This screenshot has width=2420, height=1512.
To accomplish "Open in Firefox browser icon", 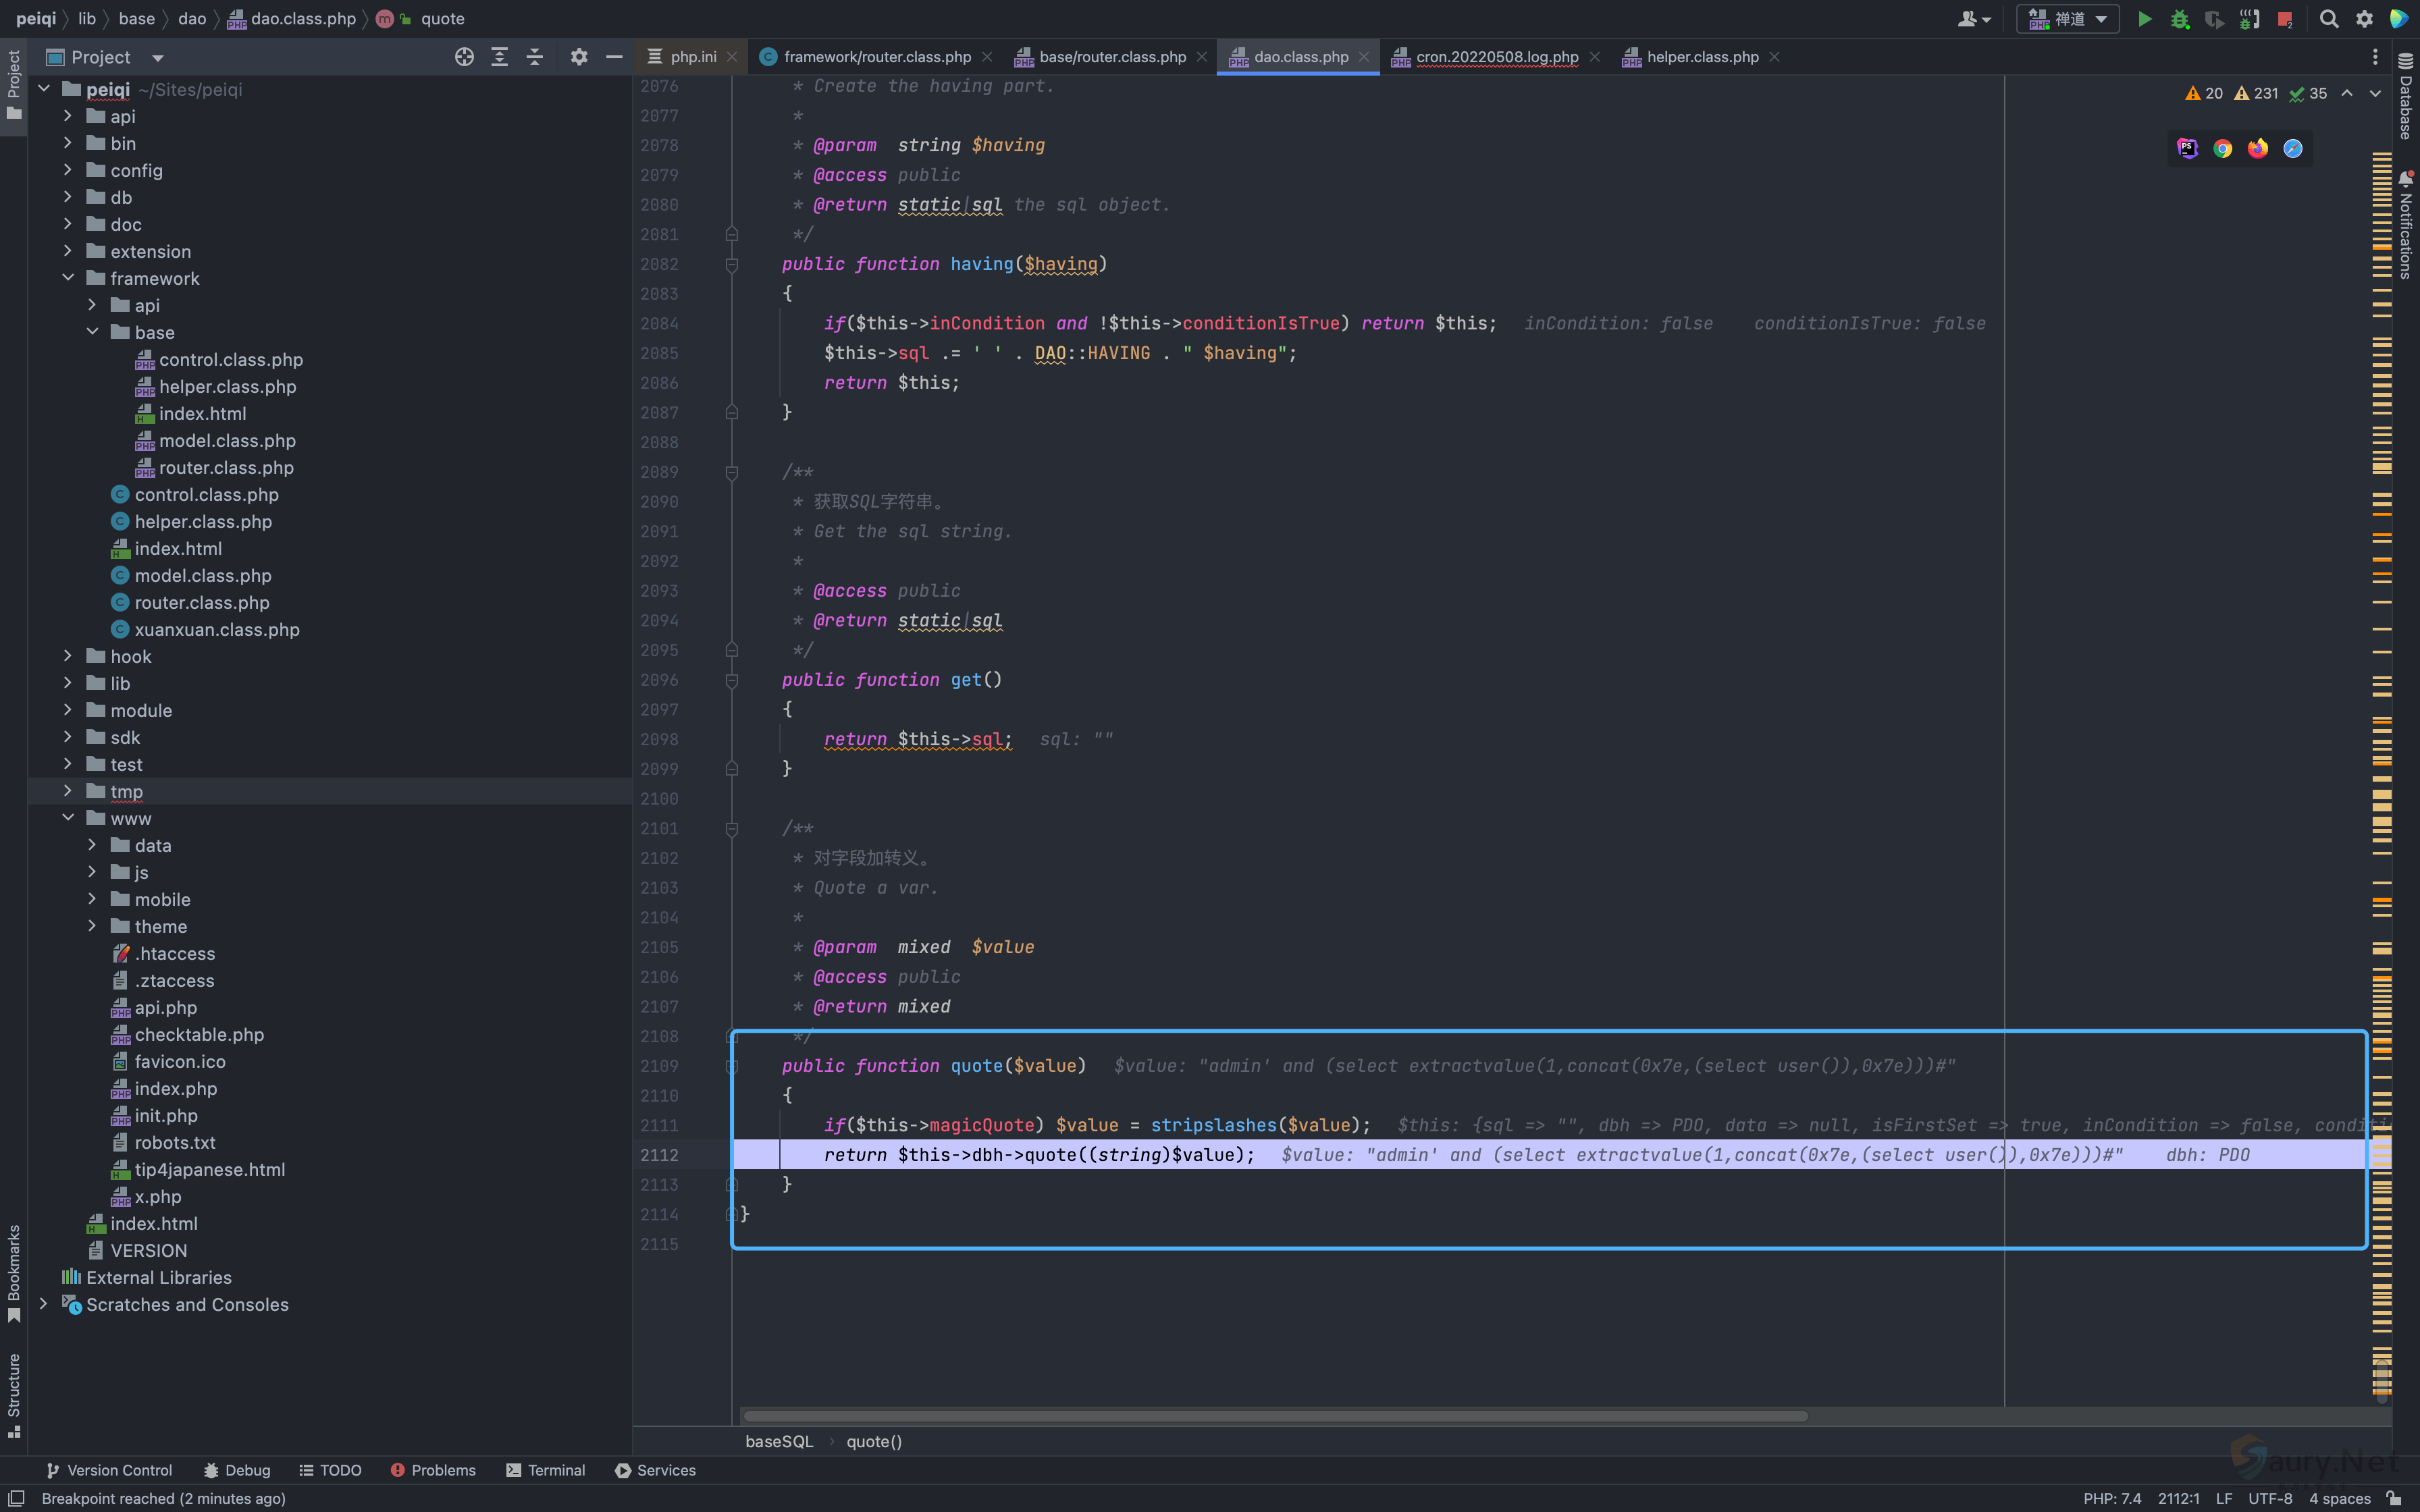I will pyautogui.click(x=2257, y=149).
